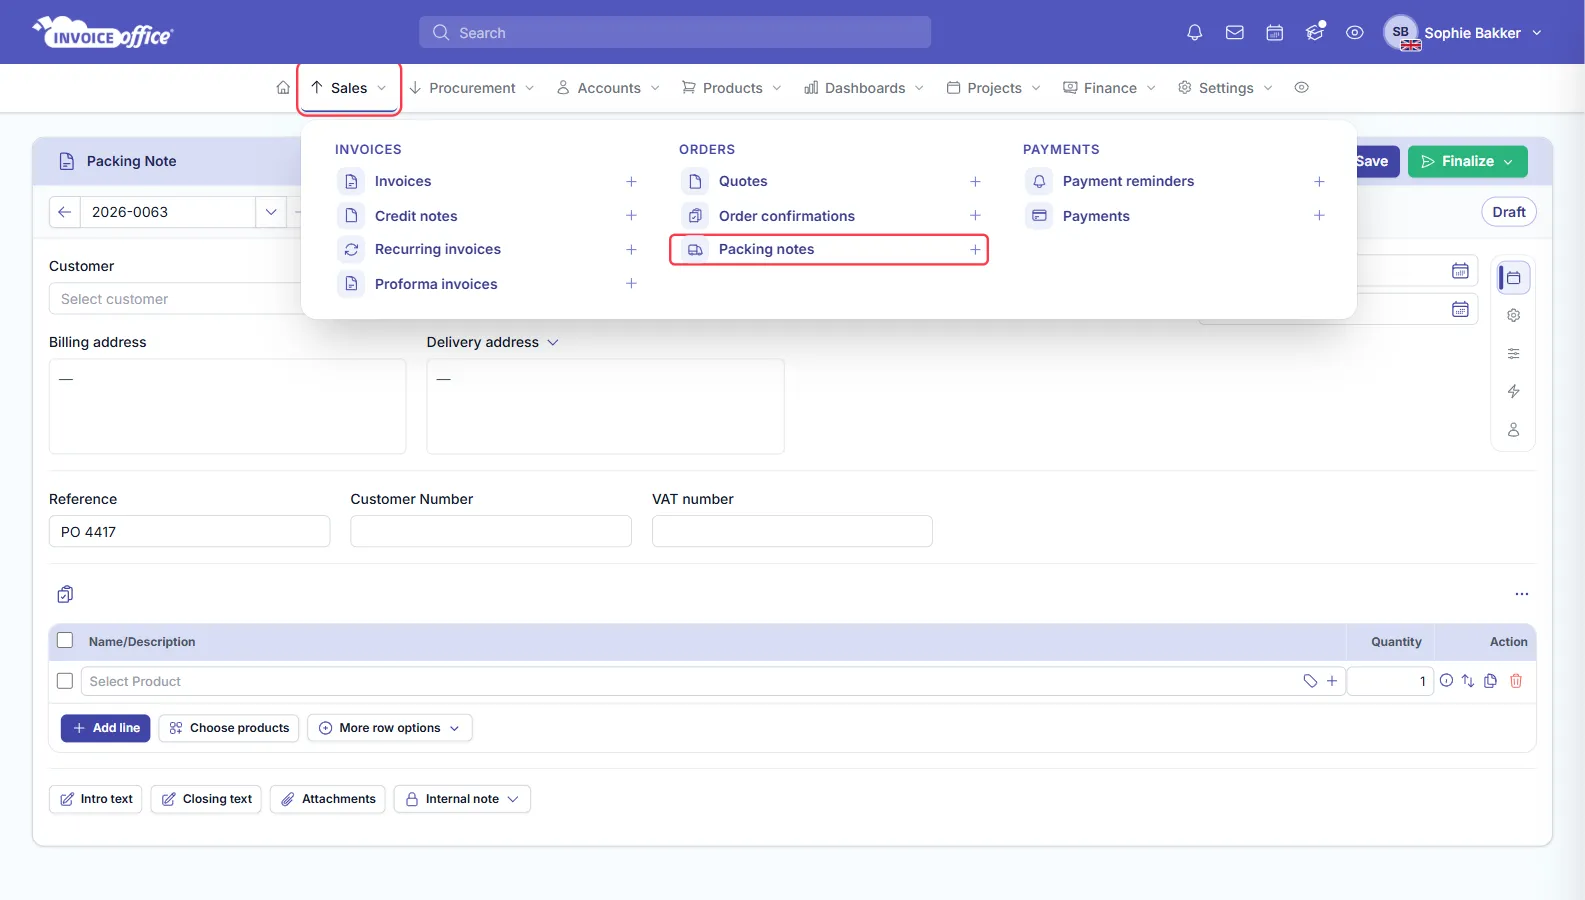Open the Dashboards menu

(x=864, y=88)
